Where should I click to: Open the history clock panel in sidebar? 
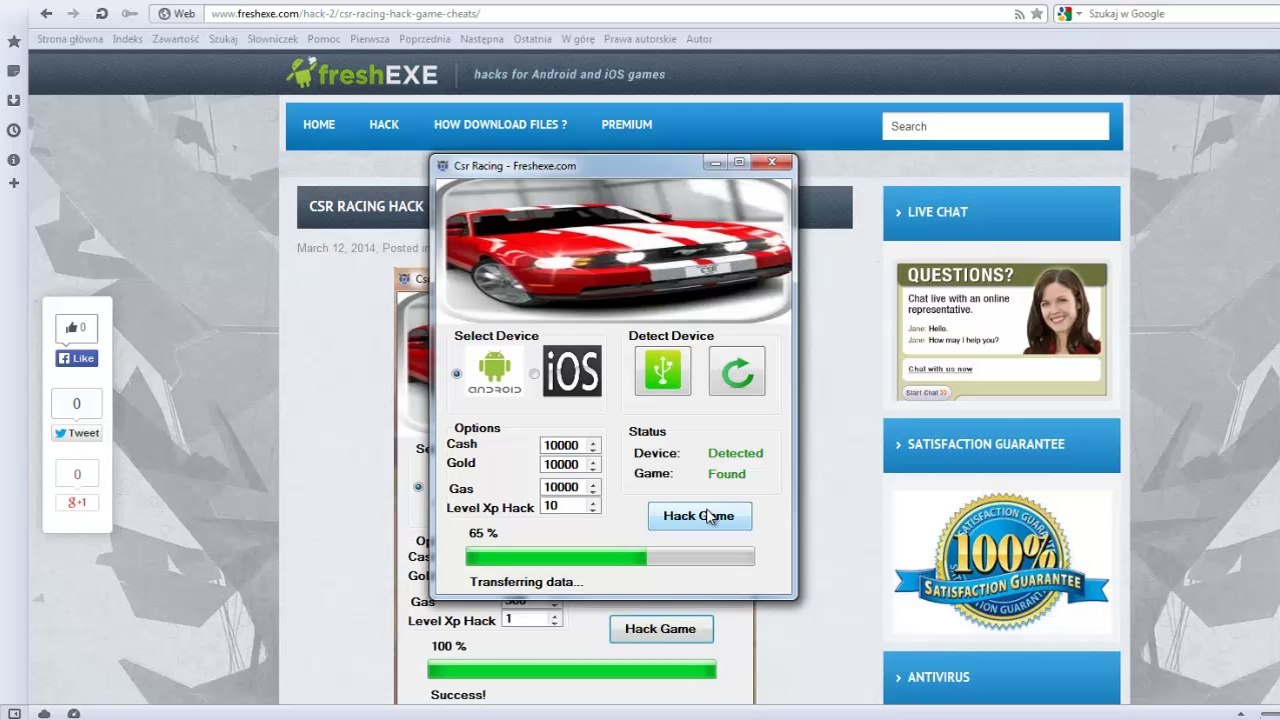tap(14, 130)
